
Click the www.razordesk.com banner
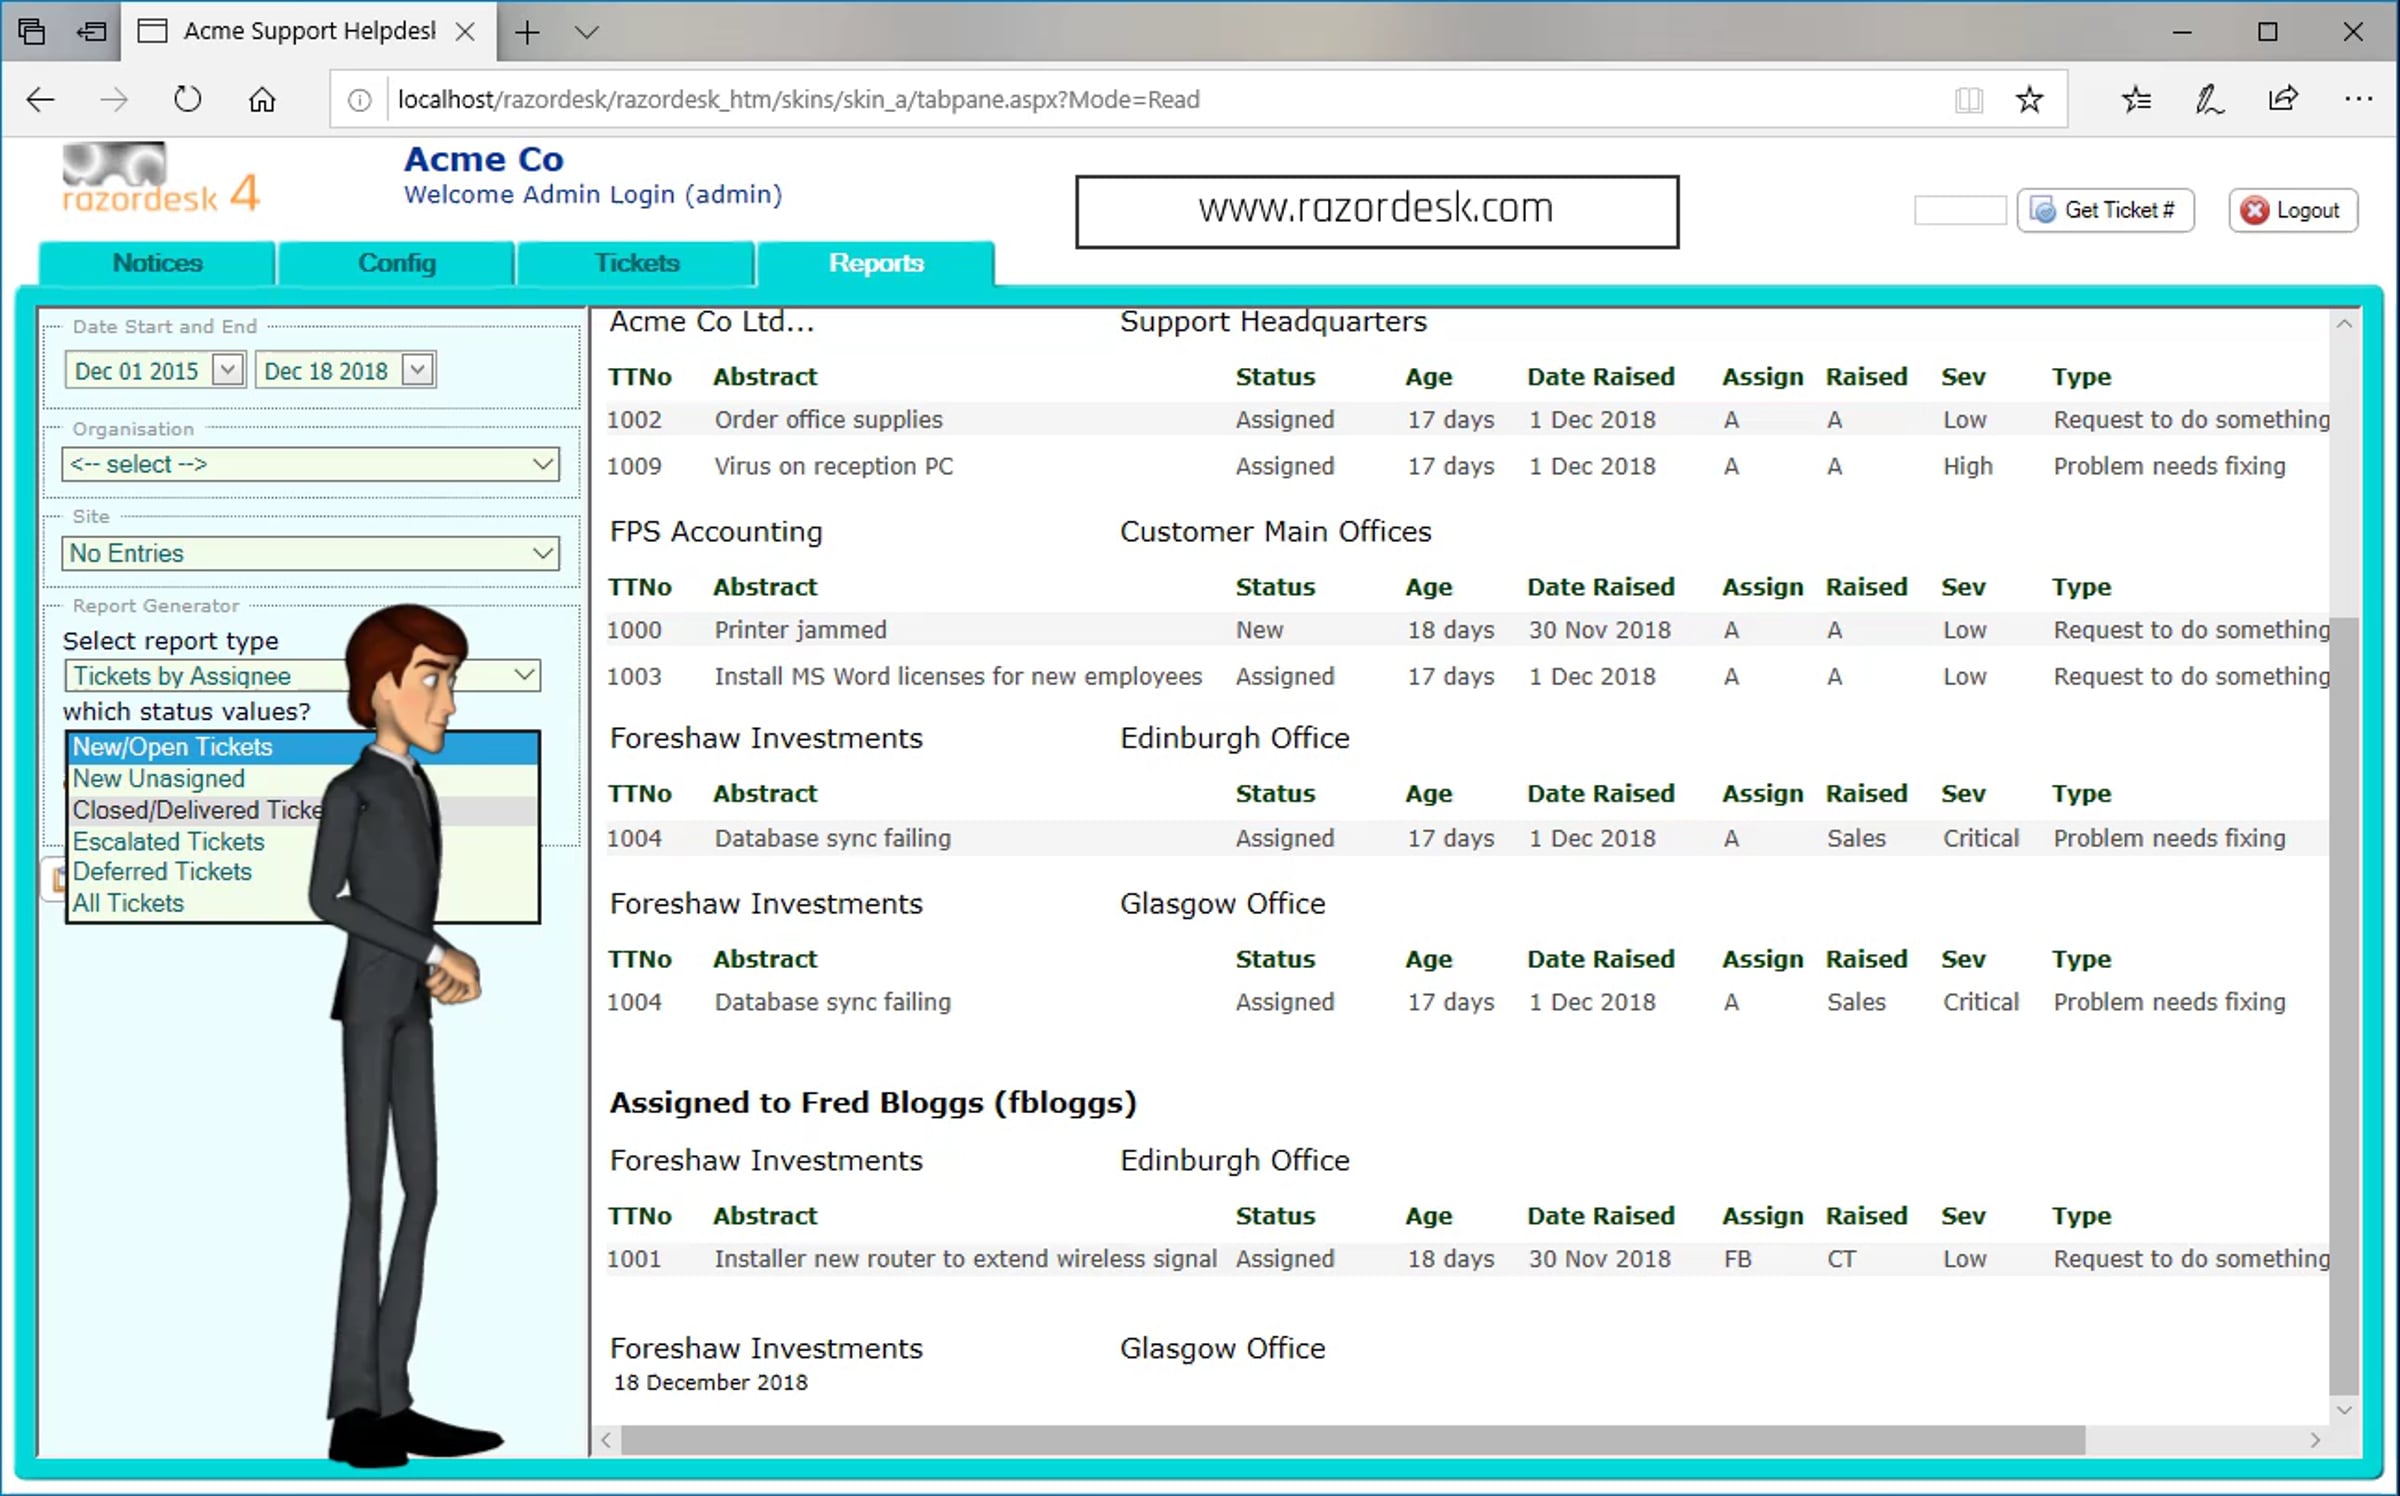pyautogui.click(x=1376, y=211)
